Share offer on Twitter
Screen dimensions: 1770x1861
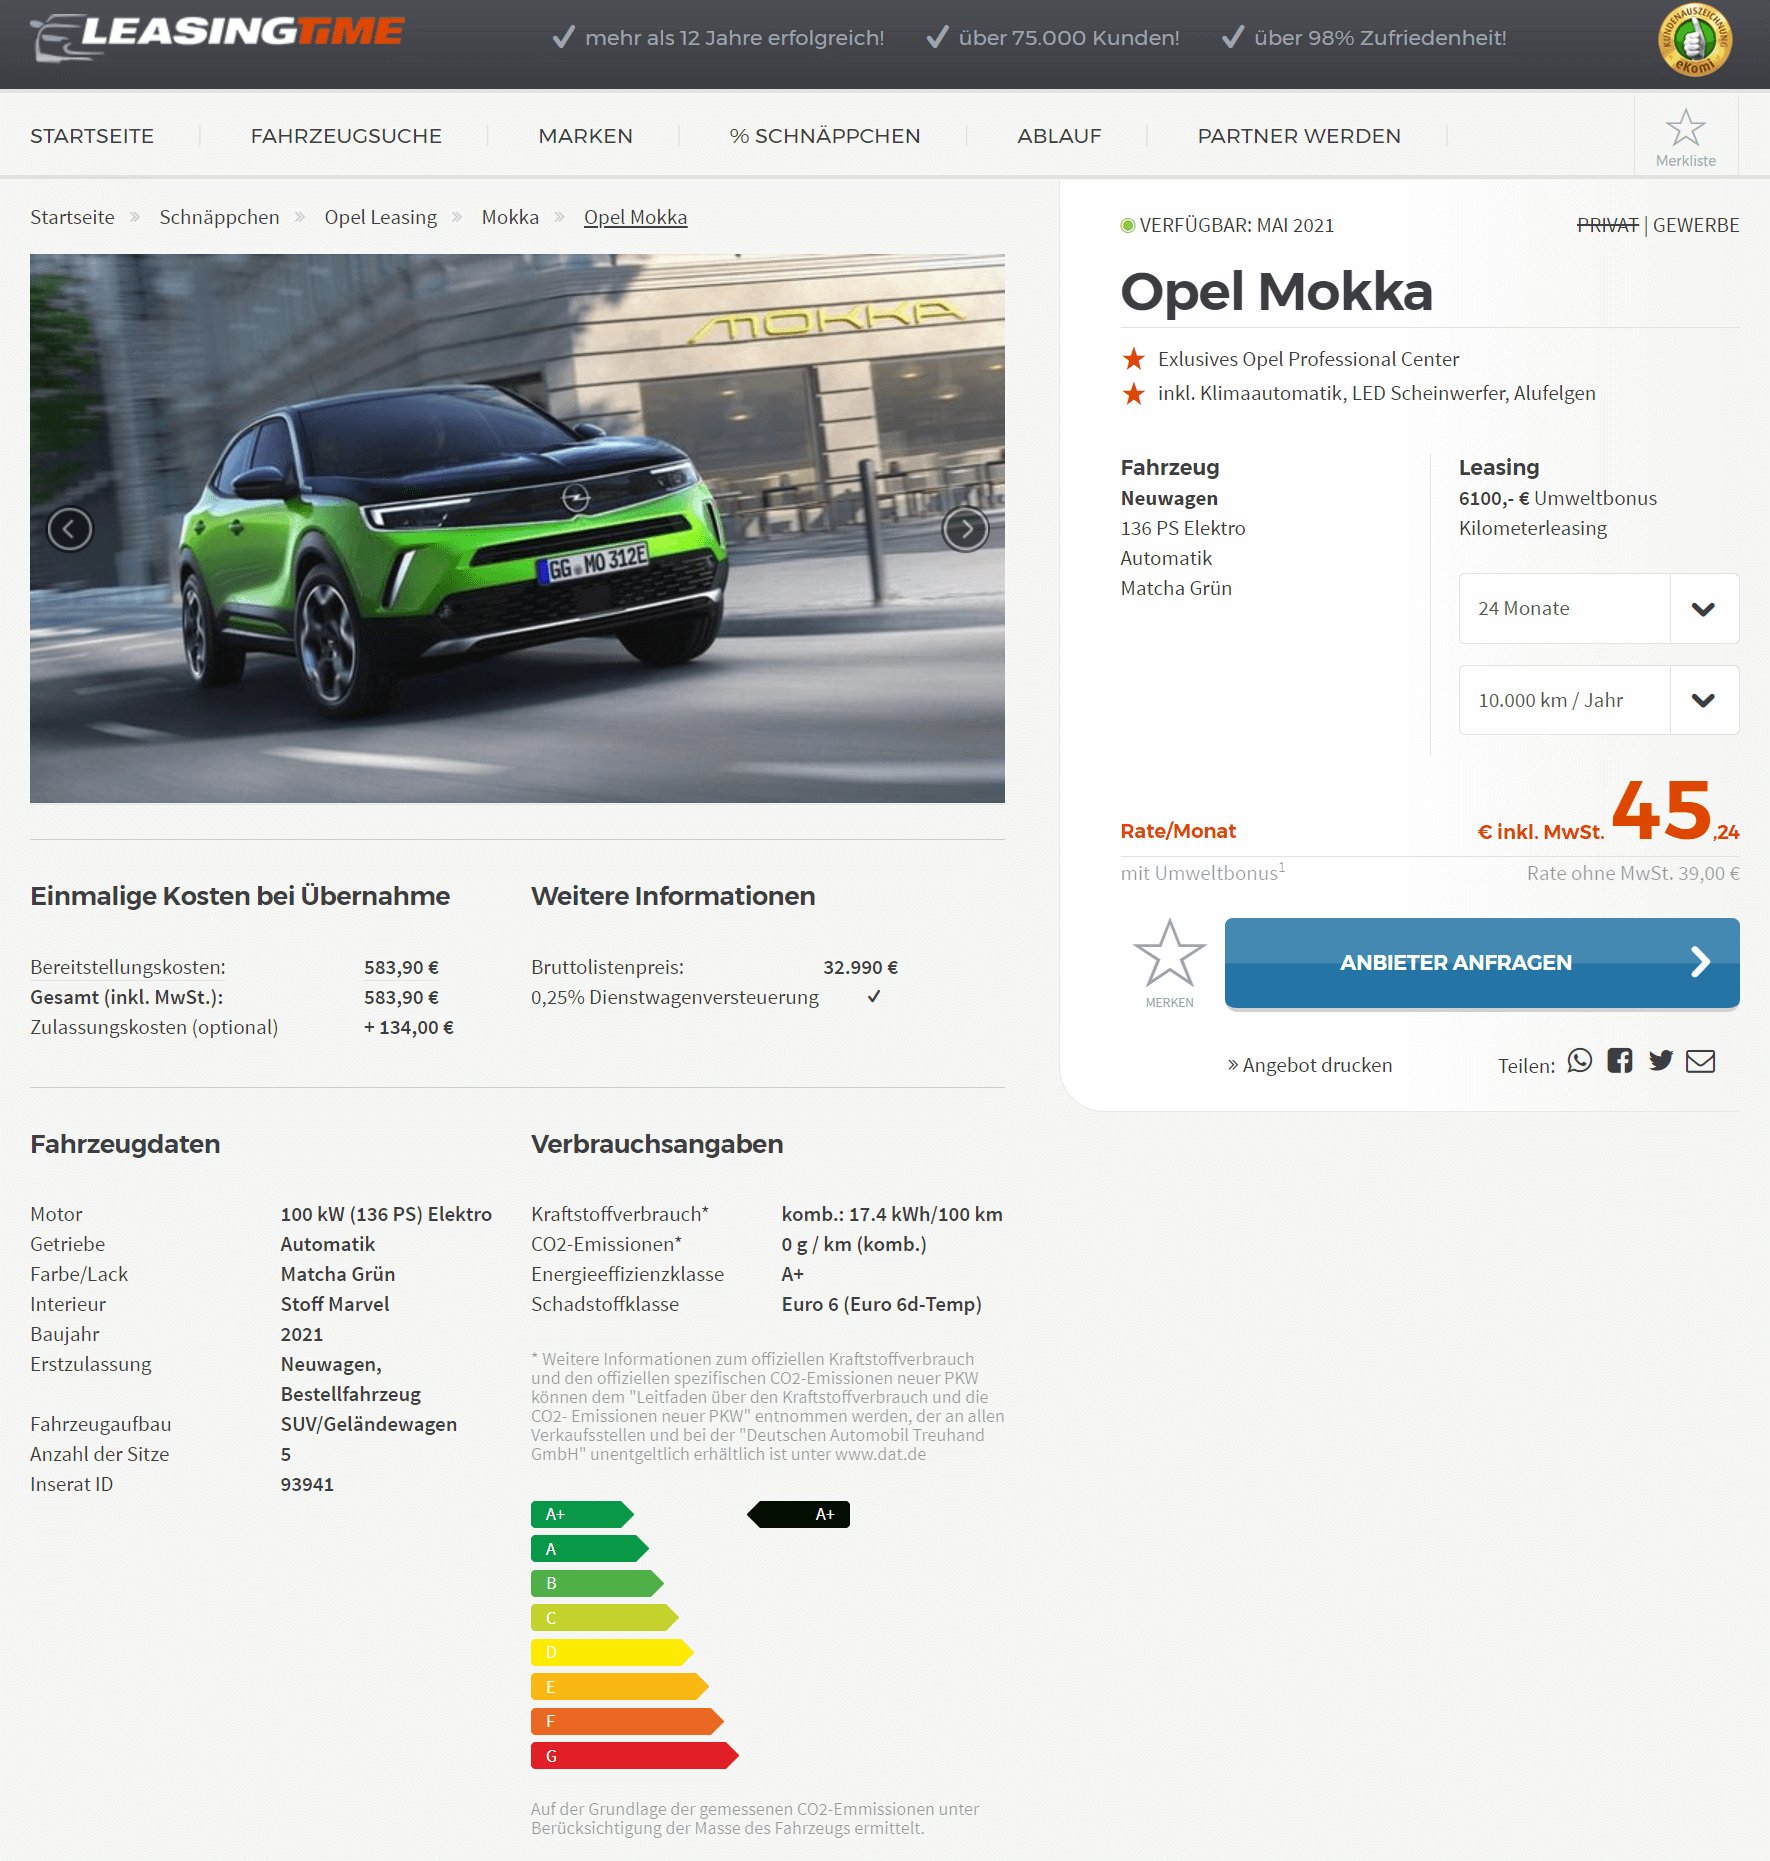(1661, 1061)
